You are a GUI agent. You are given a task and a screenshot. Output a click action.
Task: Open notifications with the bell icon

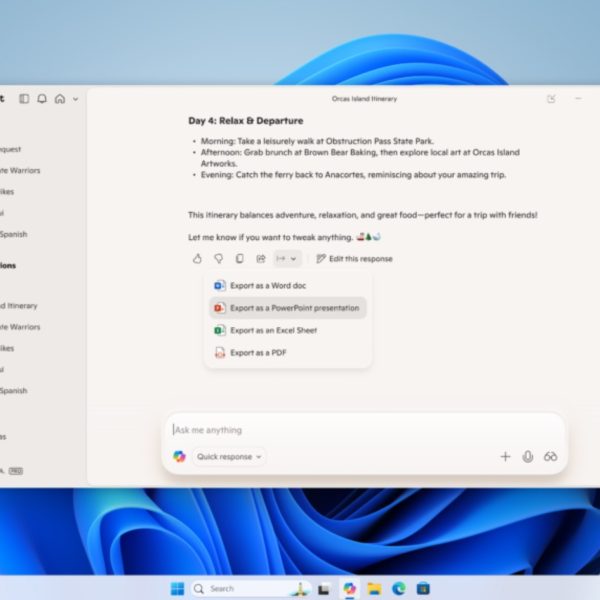(42, 99)
